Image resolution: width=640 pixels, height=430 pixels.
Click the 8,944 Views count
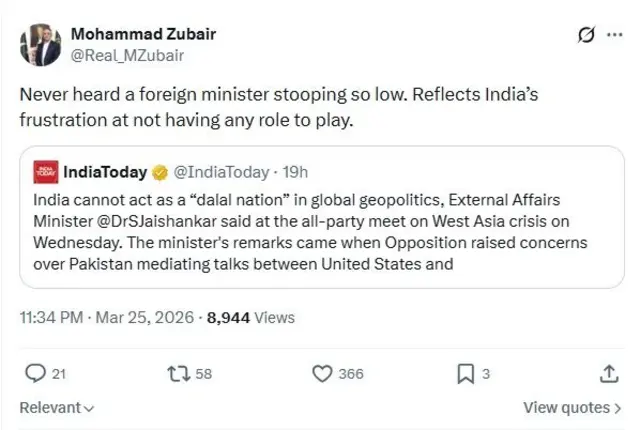[x=250, y=318]
